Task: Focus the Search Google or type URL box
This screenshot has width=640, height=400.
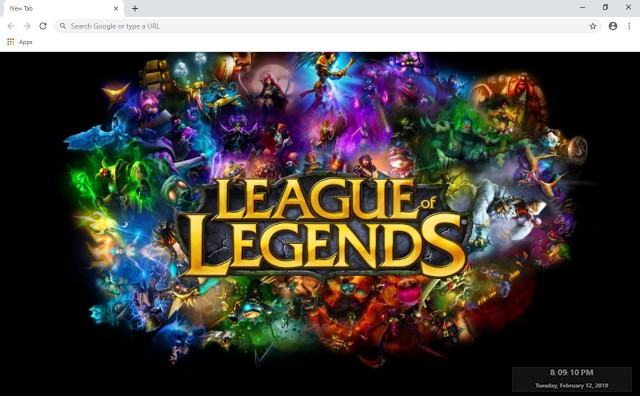Action: (328, 26)
